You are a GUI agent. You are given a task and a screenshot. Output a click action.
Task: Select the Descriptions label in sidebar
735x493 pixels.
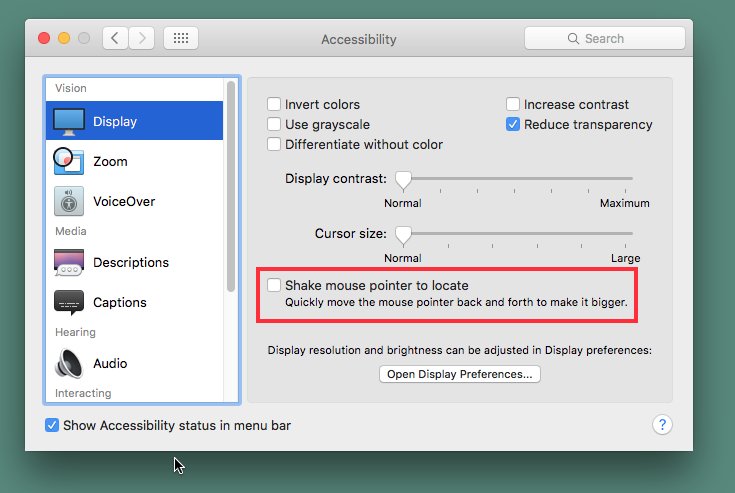[131, 262]
